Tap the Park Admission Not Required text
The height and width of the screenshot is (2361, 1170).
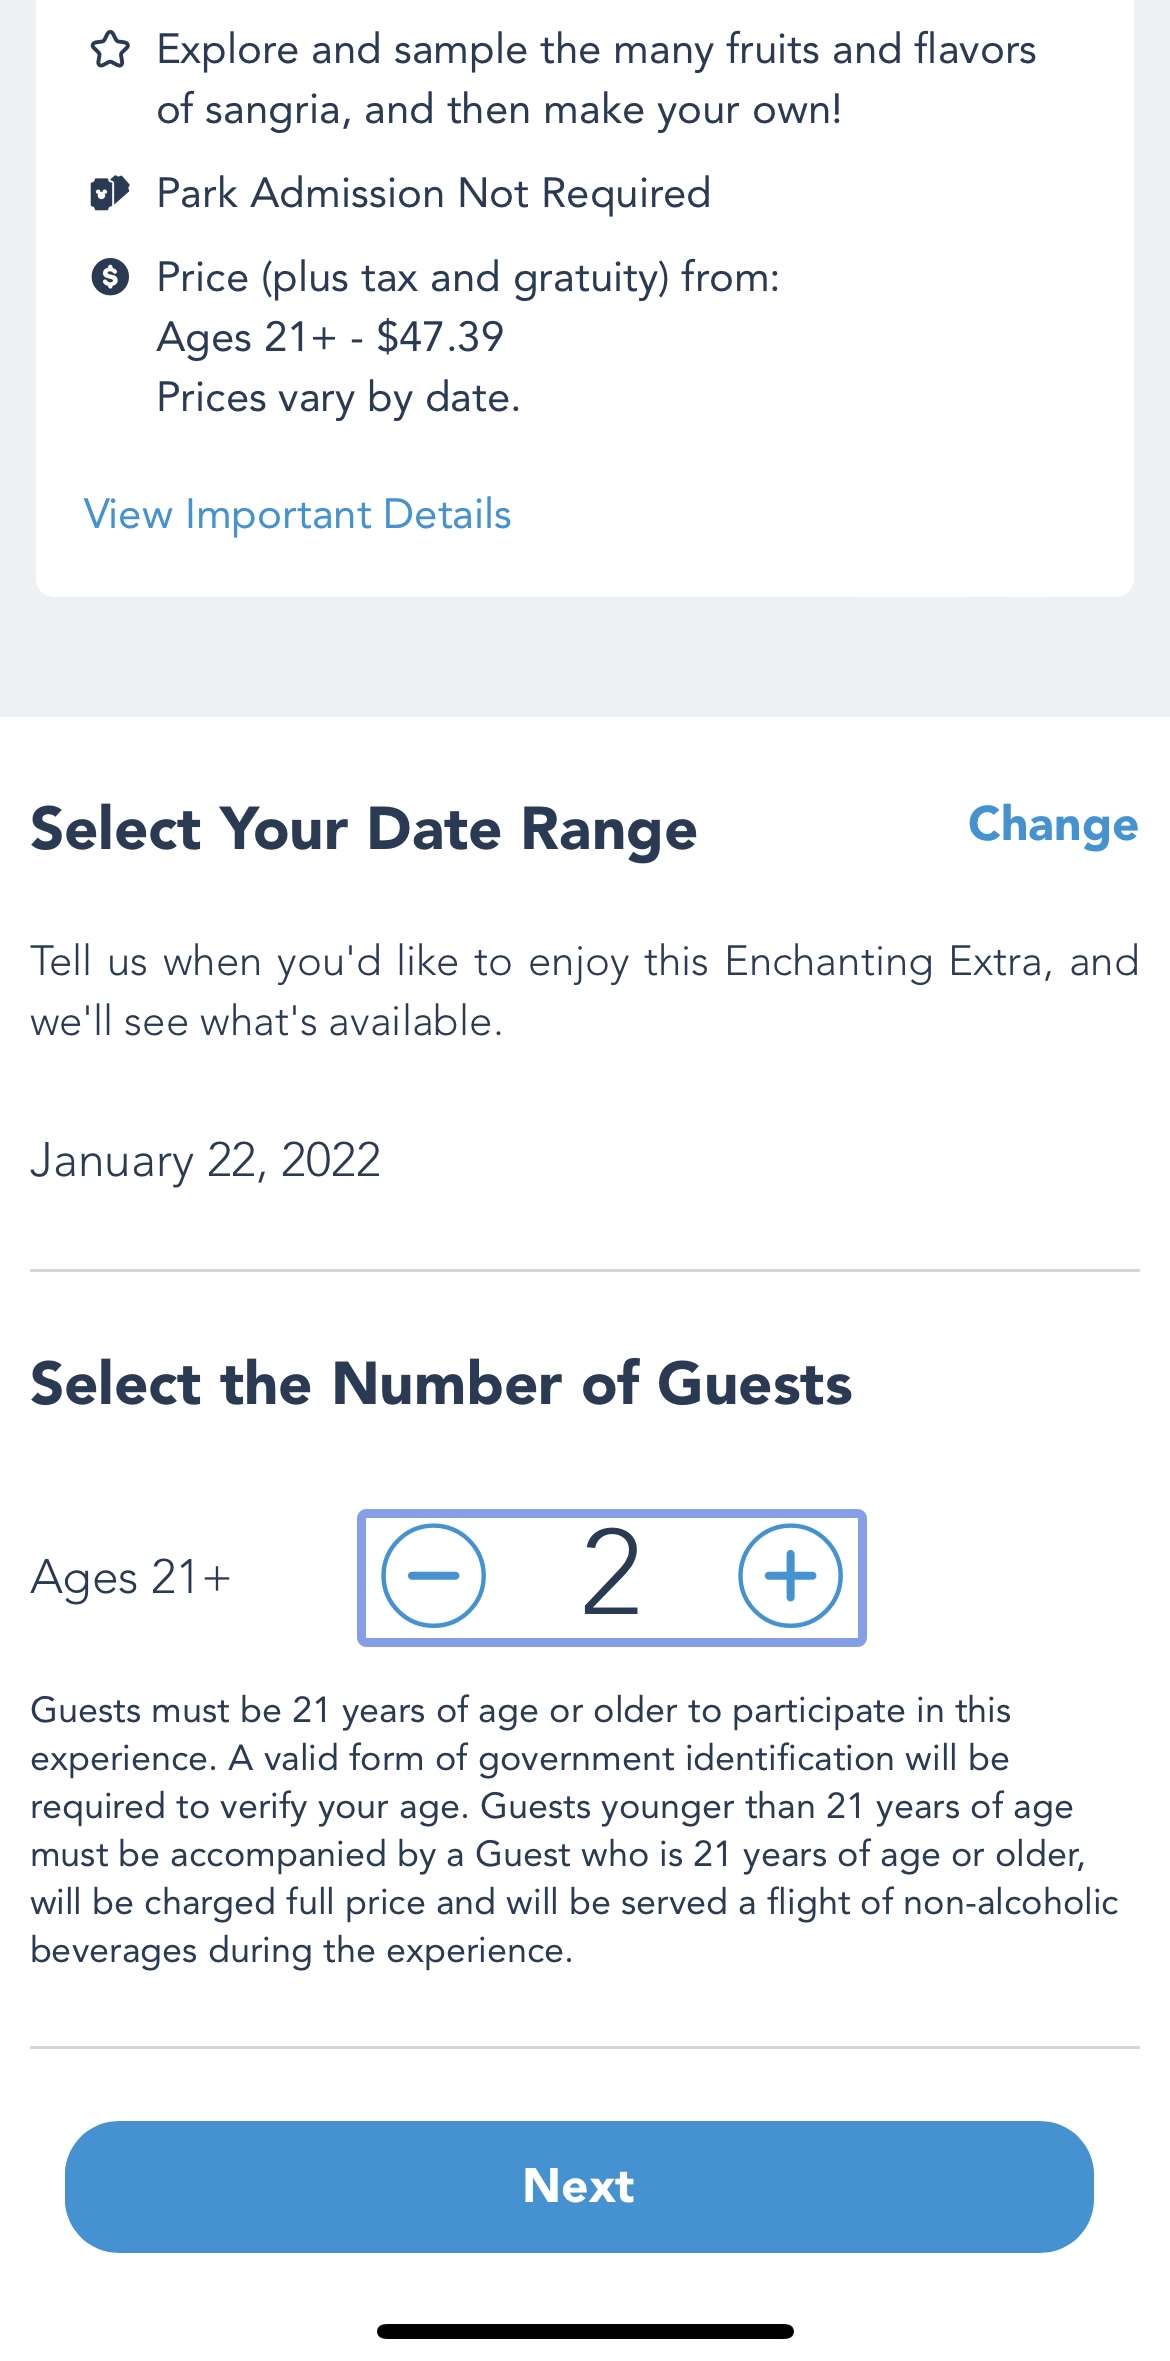433,193
